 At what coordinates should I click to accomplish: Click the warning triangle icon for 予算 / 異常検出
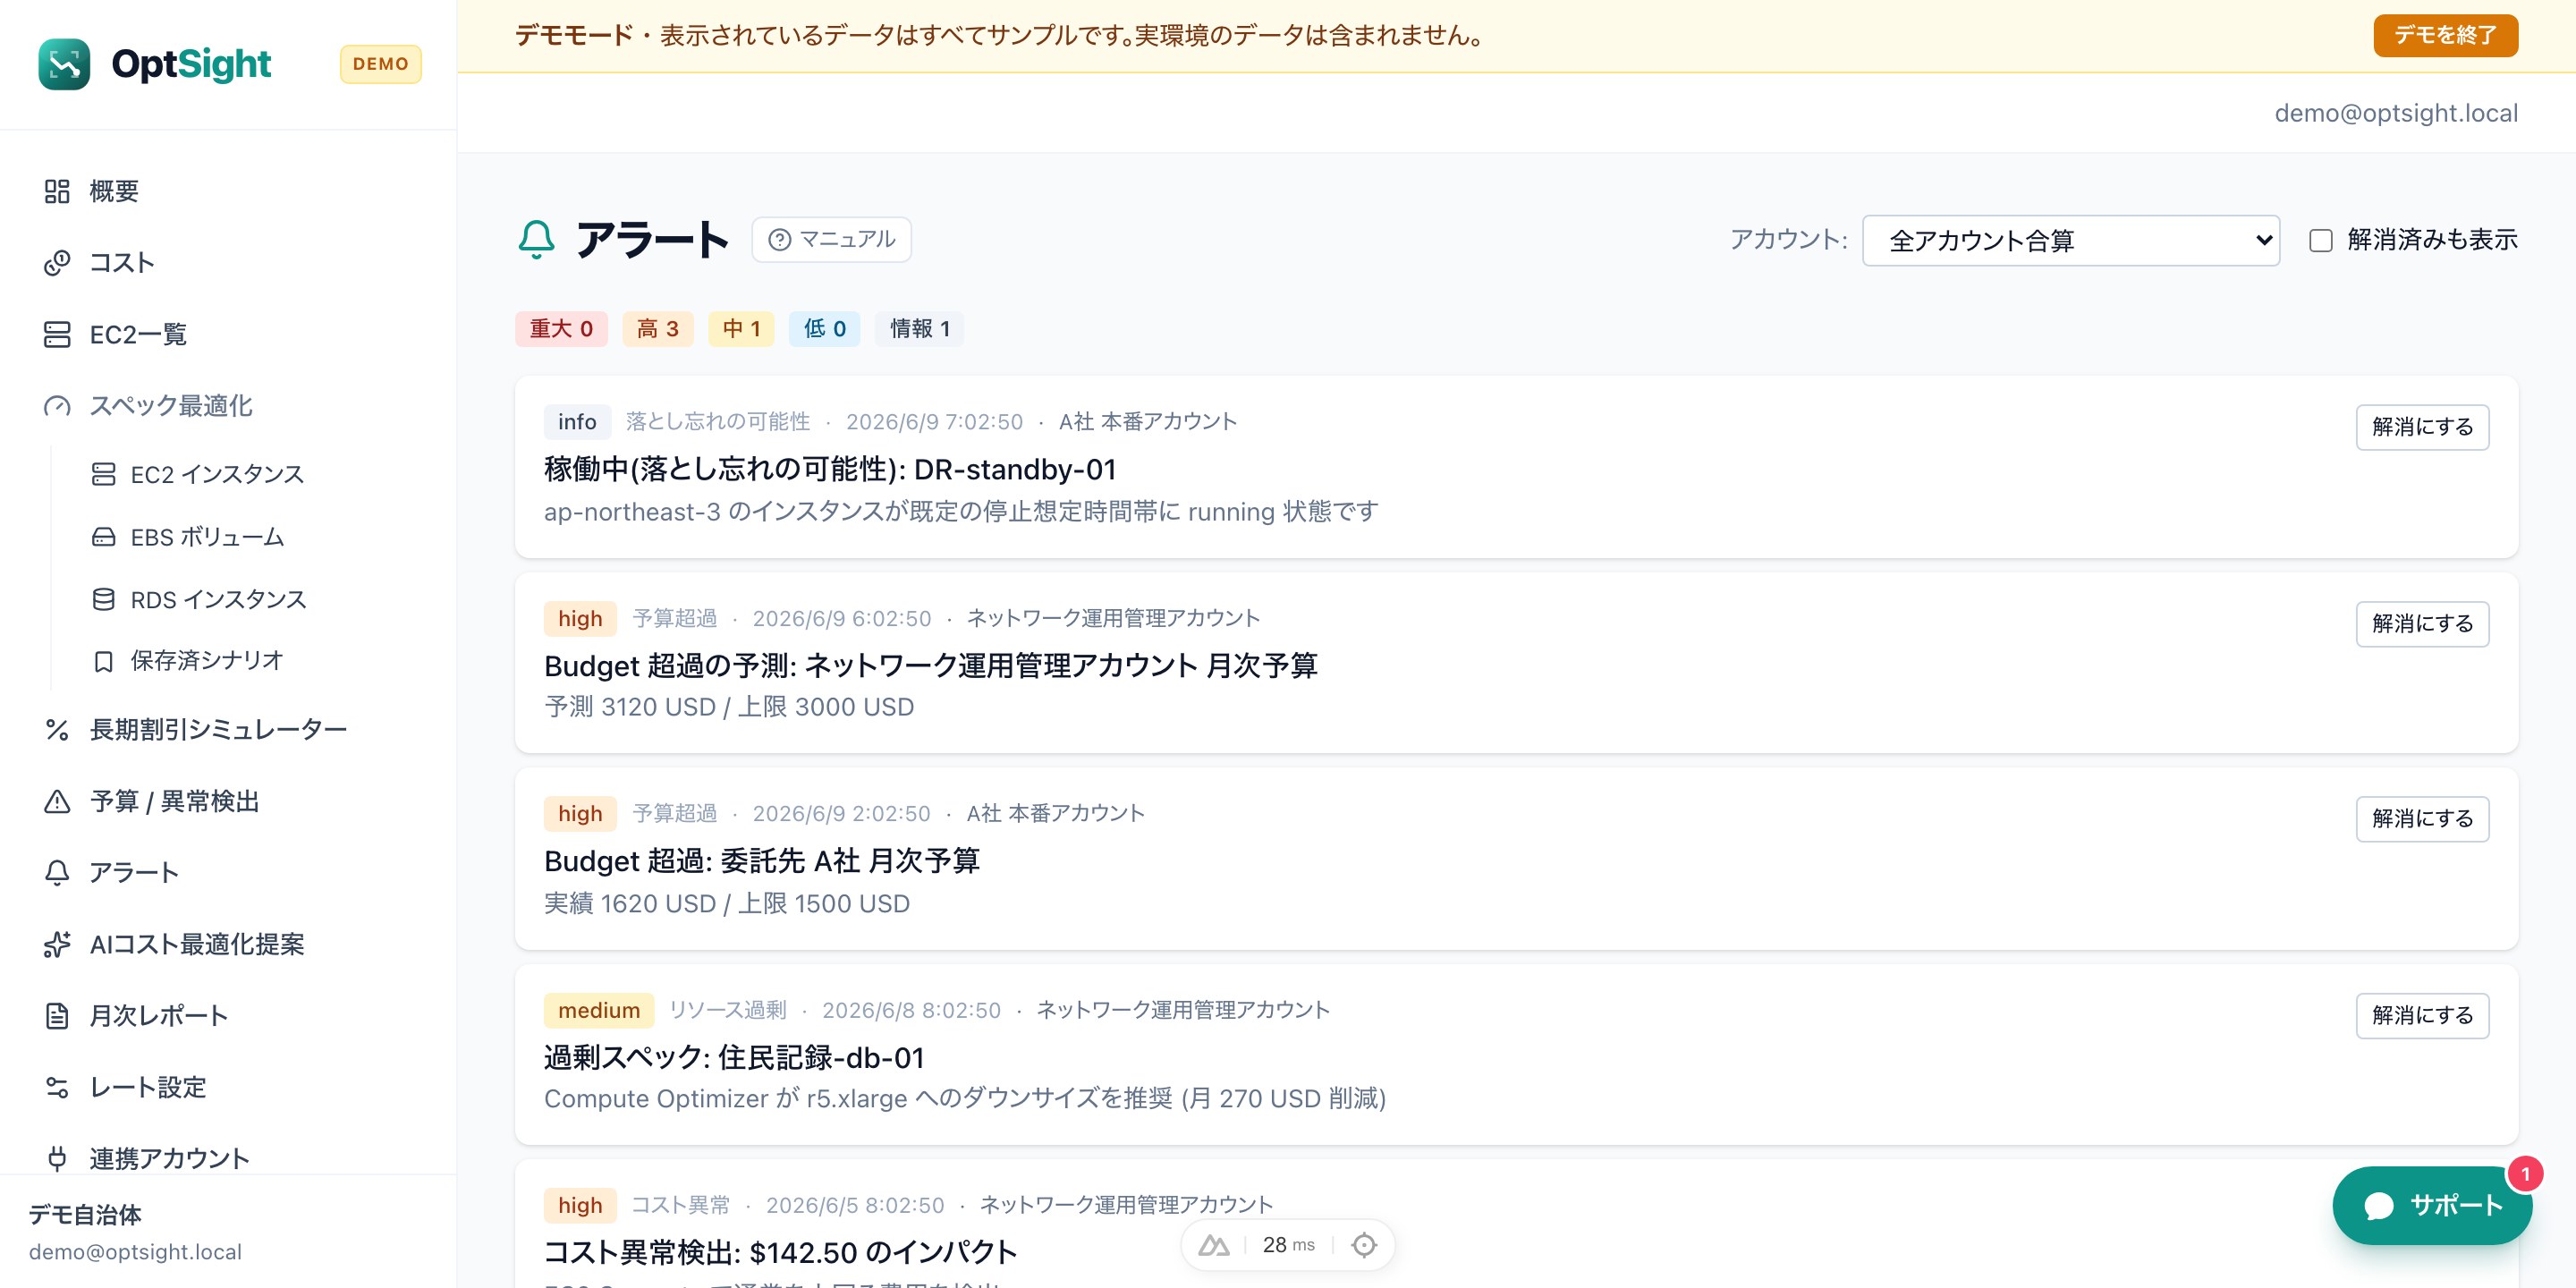pyautogui.click(x=57, y=802)
